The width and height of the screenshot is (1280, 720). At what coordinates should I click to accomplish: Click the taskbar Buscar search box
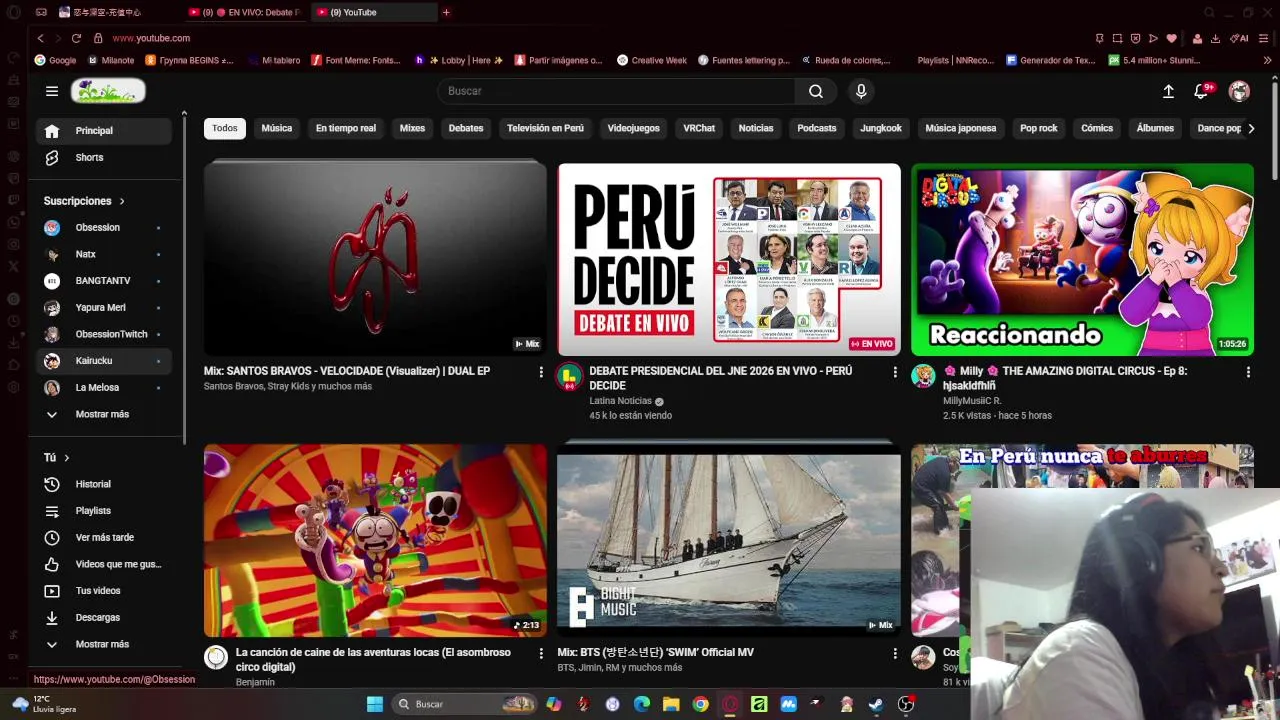click(465, 704)
